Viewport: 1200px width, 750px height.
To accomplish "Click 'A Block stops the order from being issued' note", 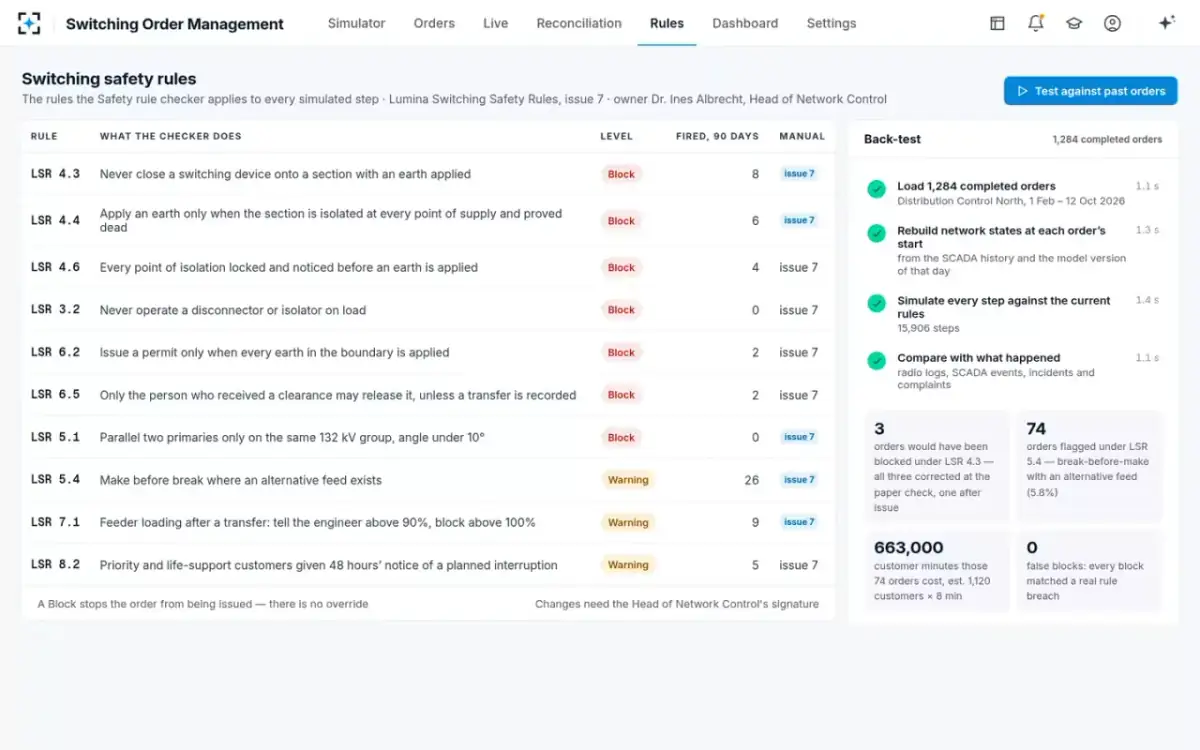I will pos(203,604).
